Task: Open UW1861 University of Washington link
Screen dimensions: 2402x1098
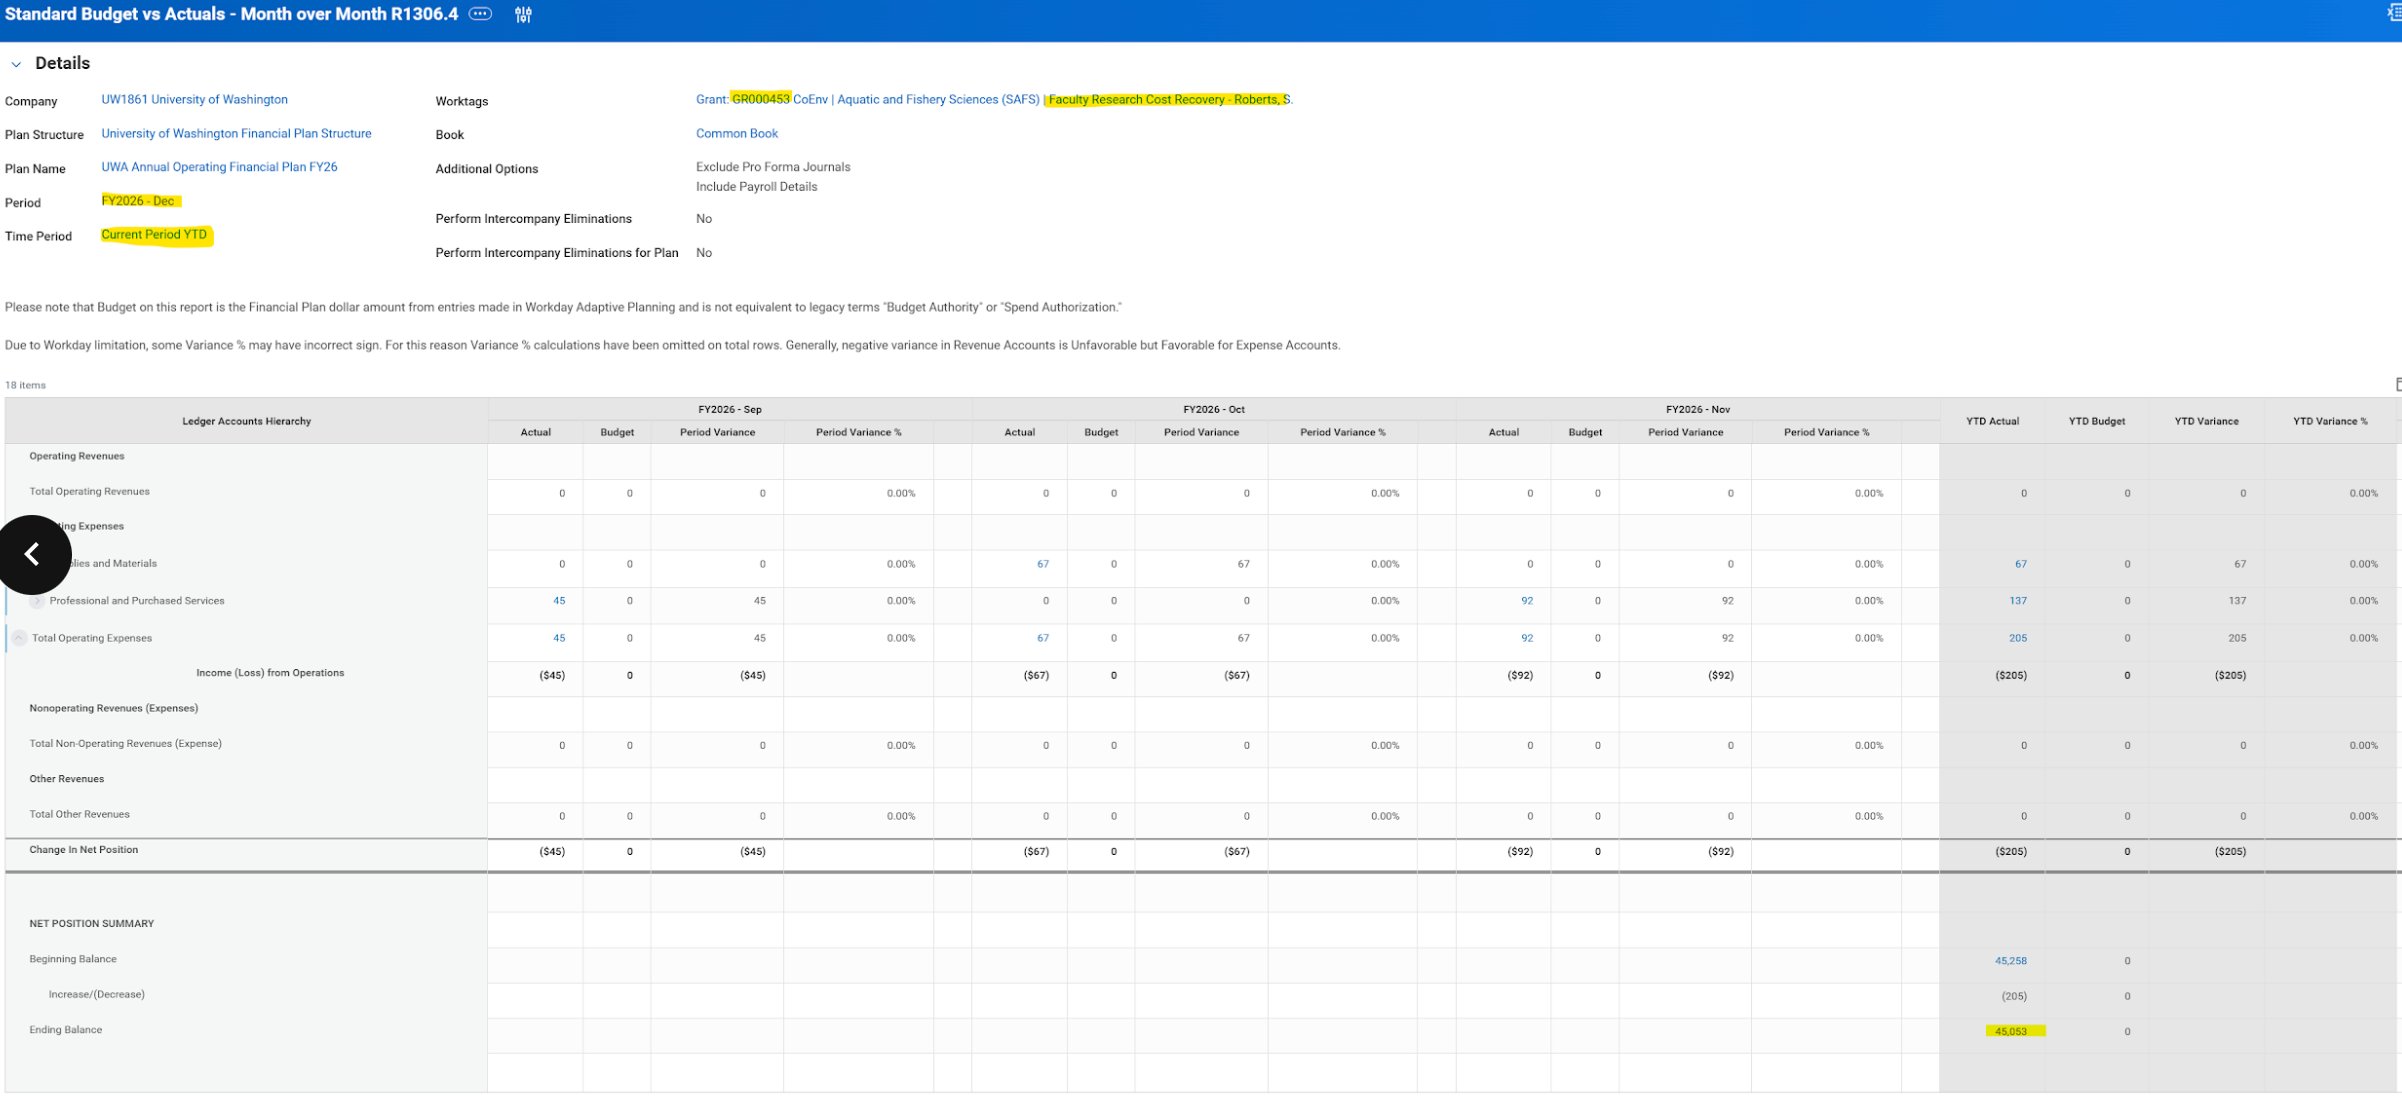Action: 194,100
